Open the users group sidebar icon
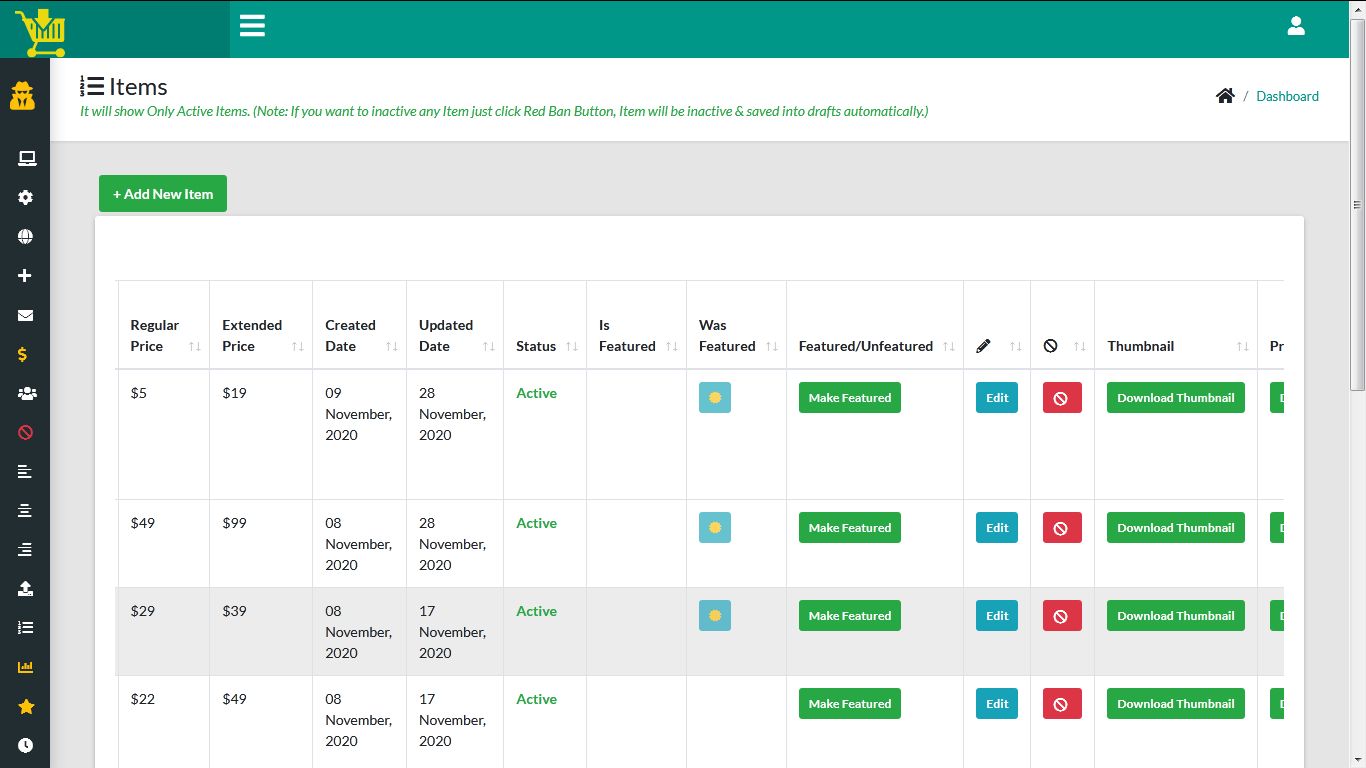 (x=26, y=394)
